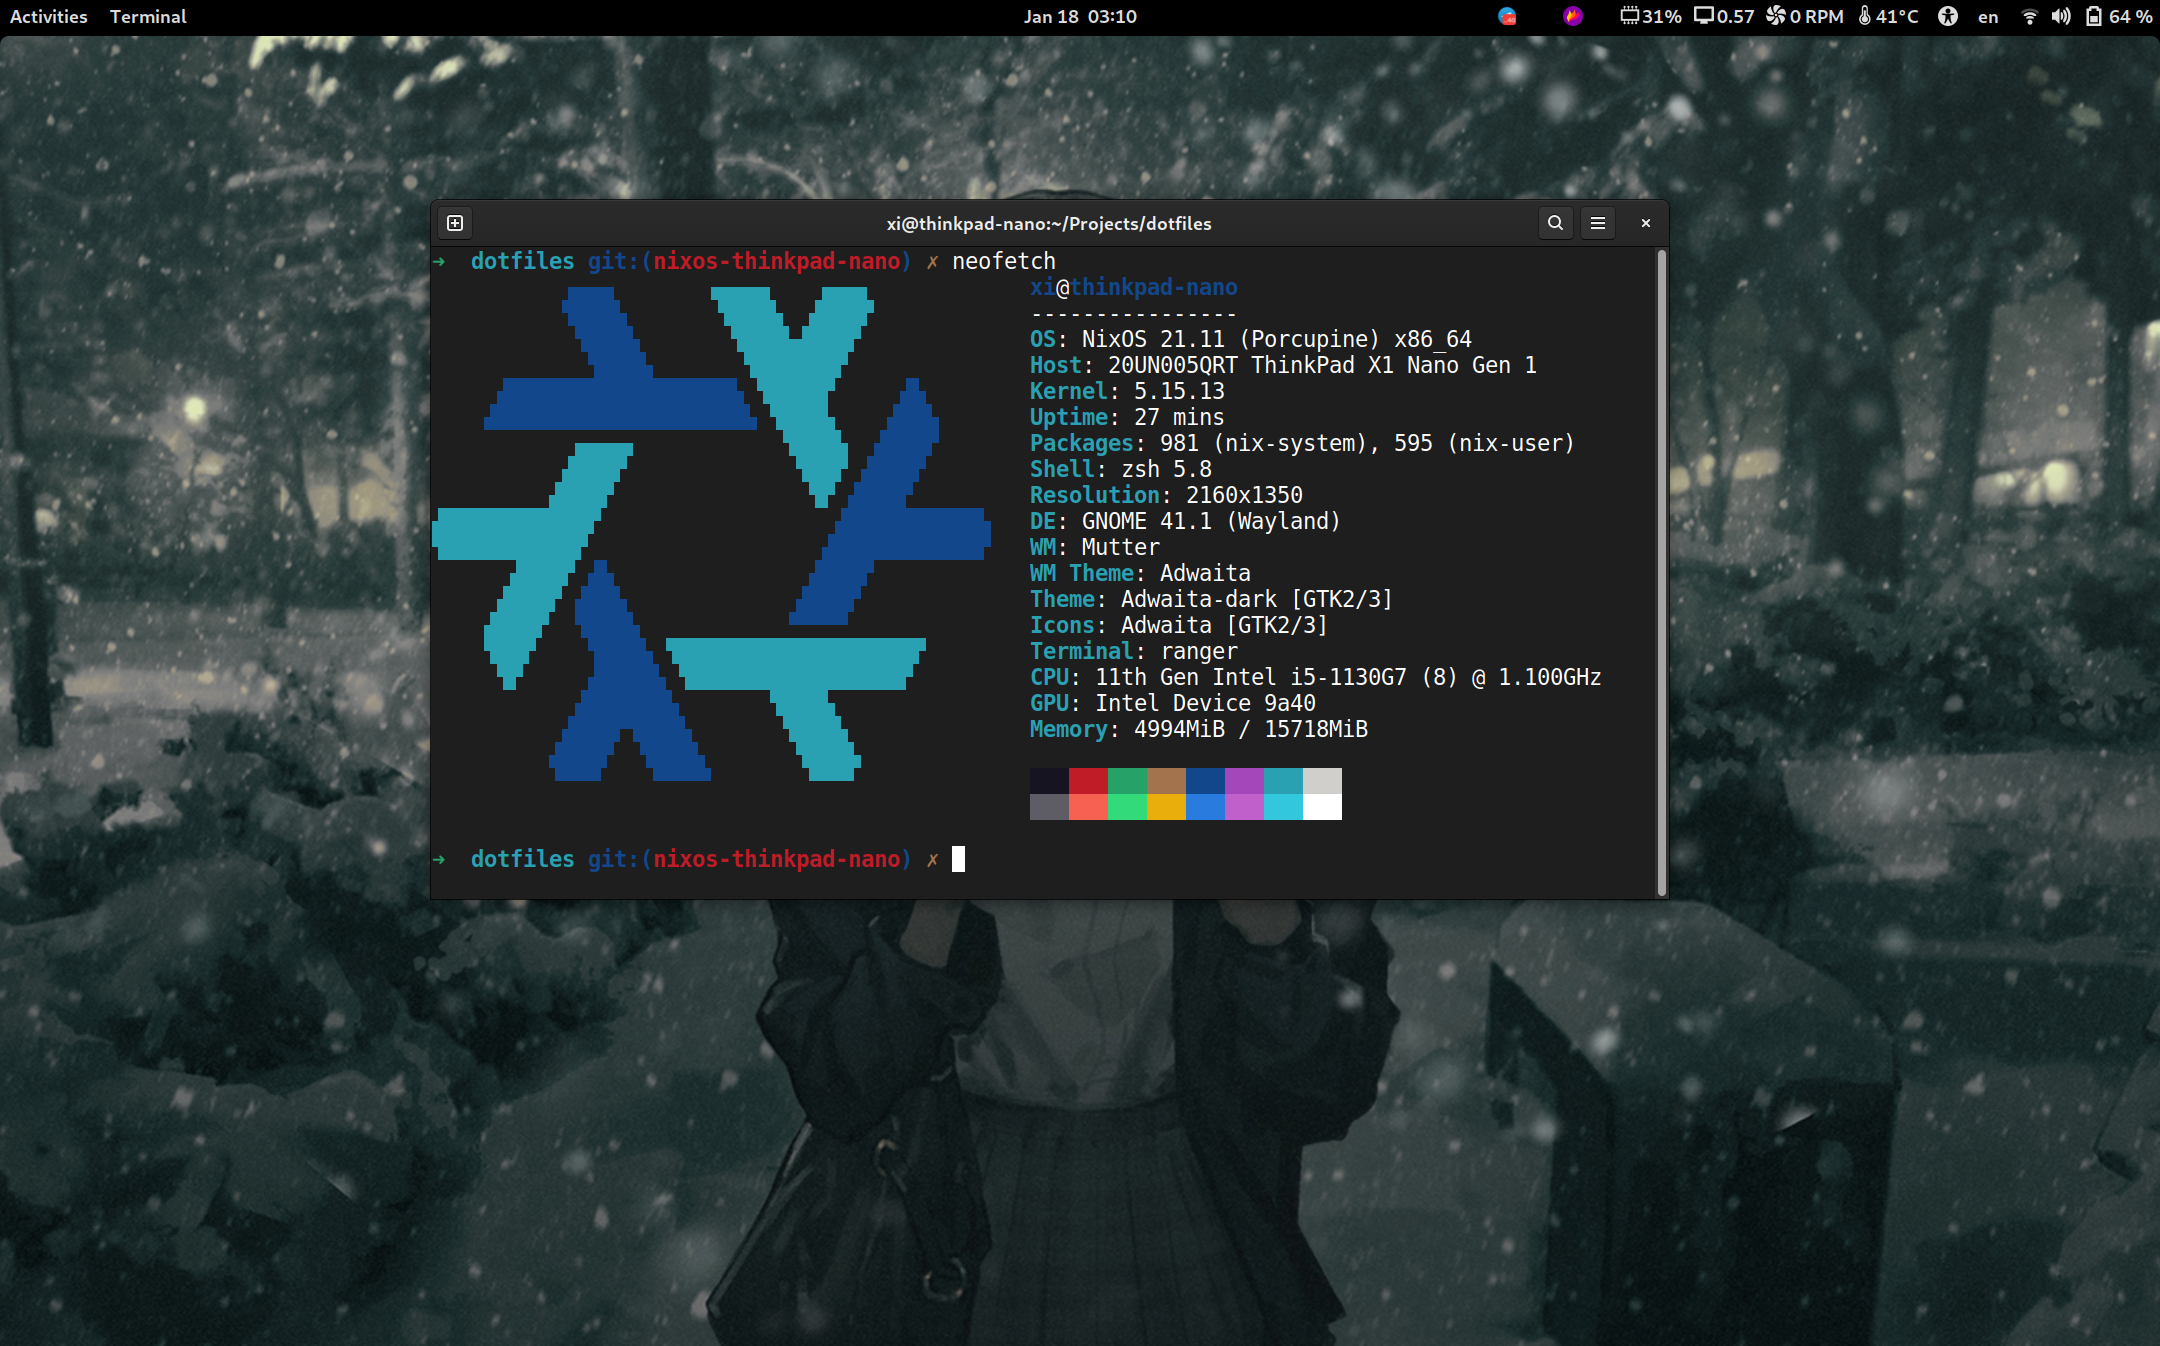The image size is (2160, 1346).
Task: Close the terminal window
Action: click(x=1646, y=223)
